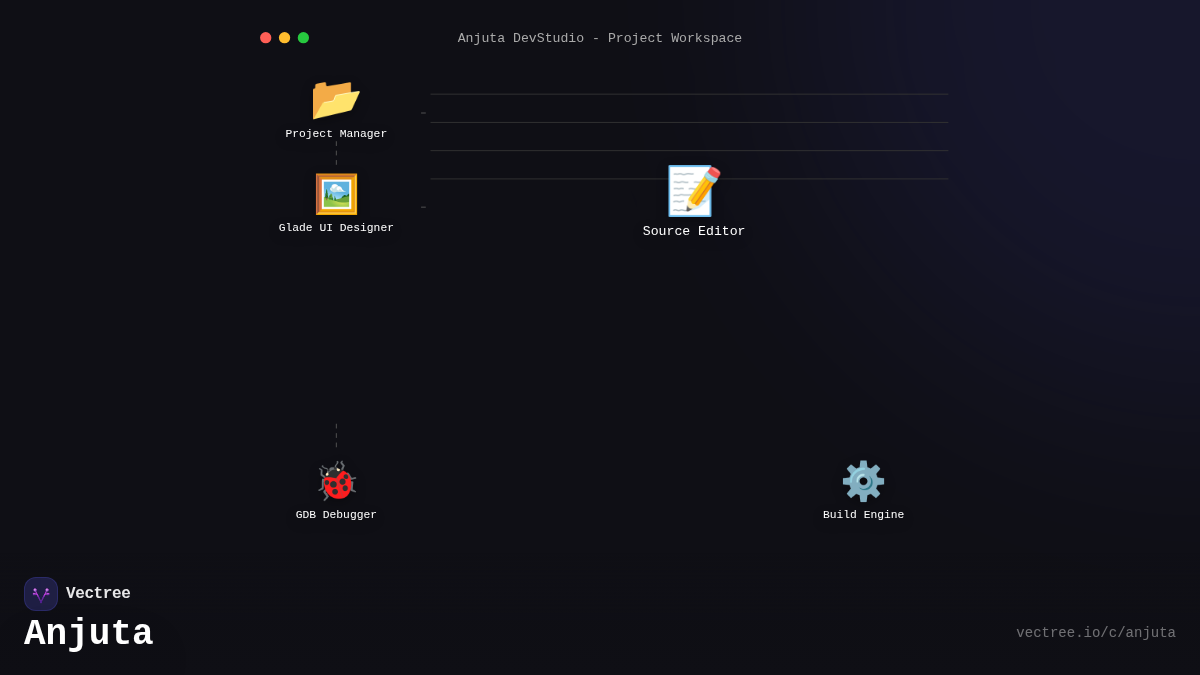
Task: Start the GDB Debugger ladybug icon
Action: 336,481
